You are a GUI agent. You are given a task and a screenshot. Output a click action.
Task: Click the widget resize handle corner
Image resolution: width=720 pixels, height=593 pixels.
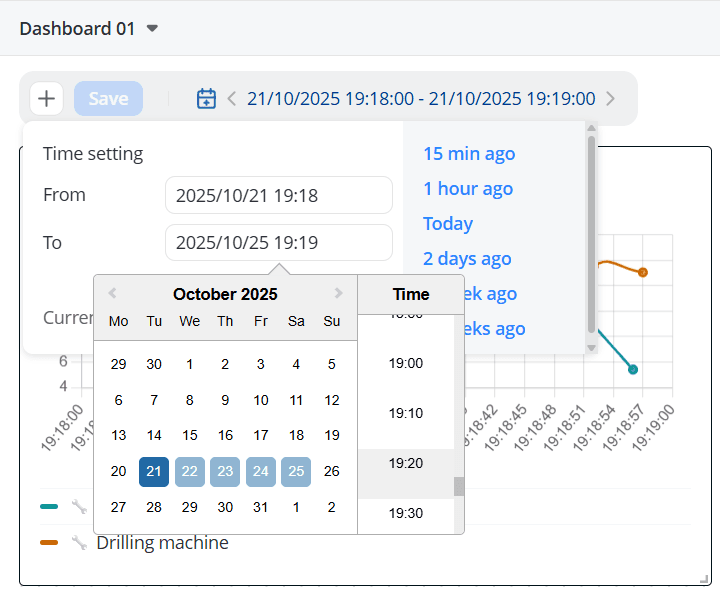[704, 579]
